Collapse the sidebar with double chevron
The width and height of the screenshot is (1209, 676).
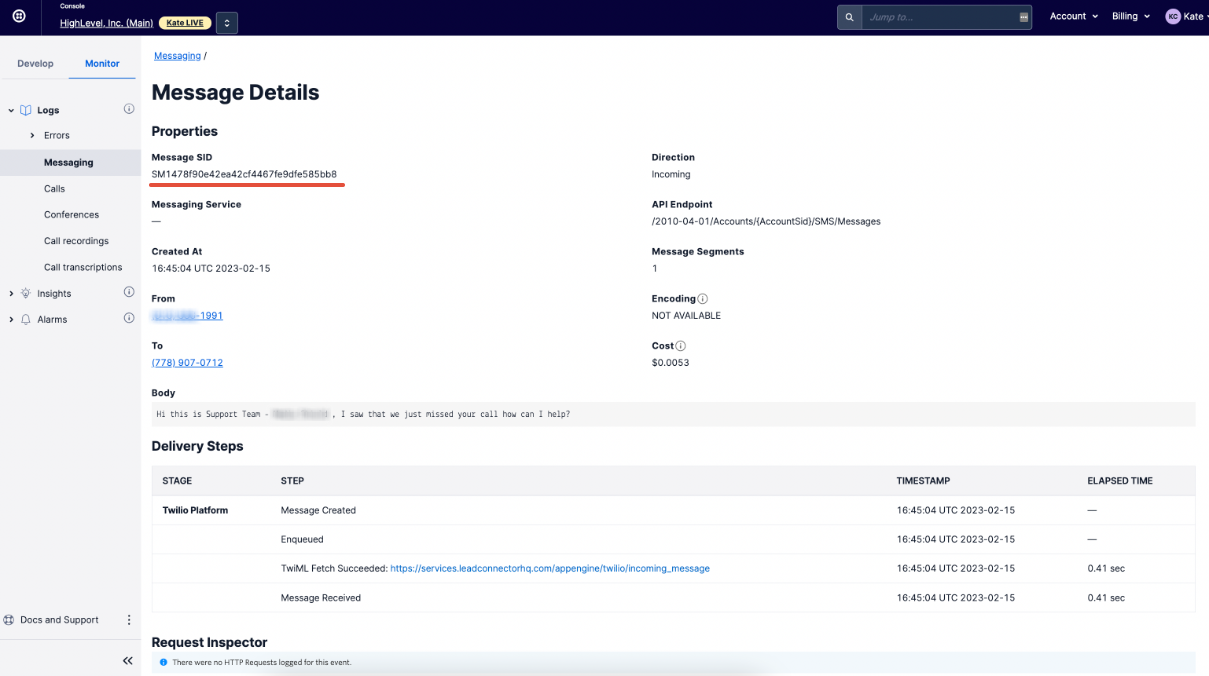127,661
